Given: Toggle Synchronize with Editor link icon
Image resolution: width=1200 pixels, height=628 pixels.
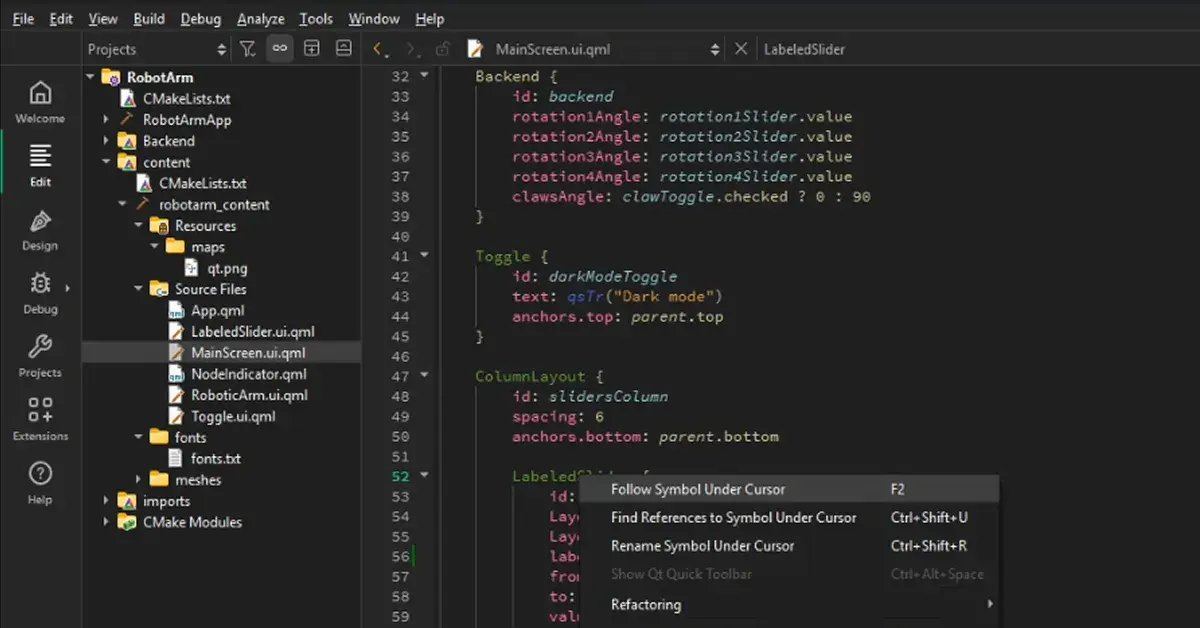Looking at the screenshot, I should pos(279,48).
